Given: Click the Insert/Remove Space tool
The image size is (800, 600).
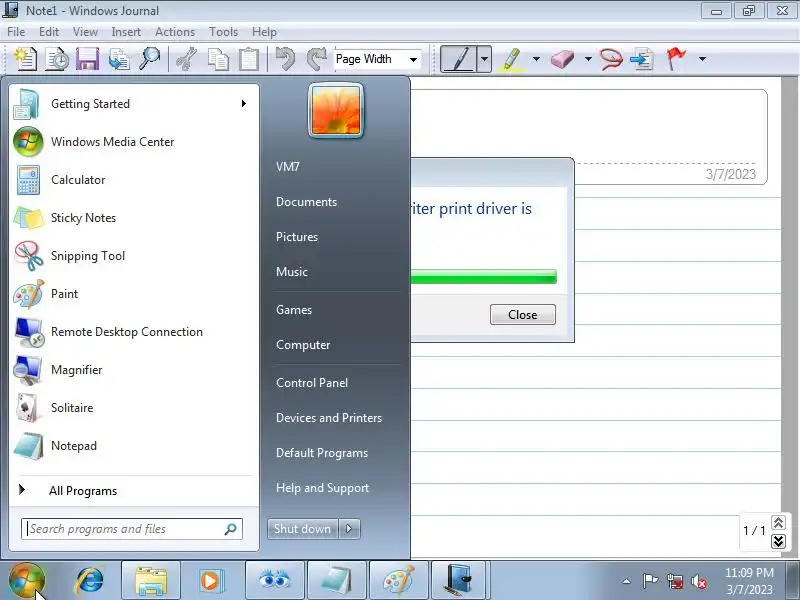Looking at the screenshot, I should click(x=642, y=59).
